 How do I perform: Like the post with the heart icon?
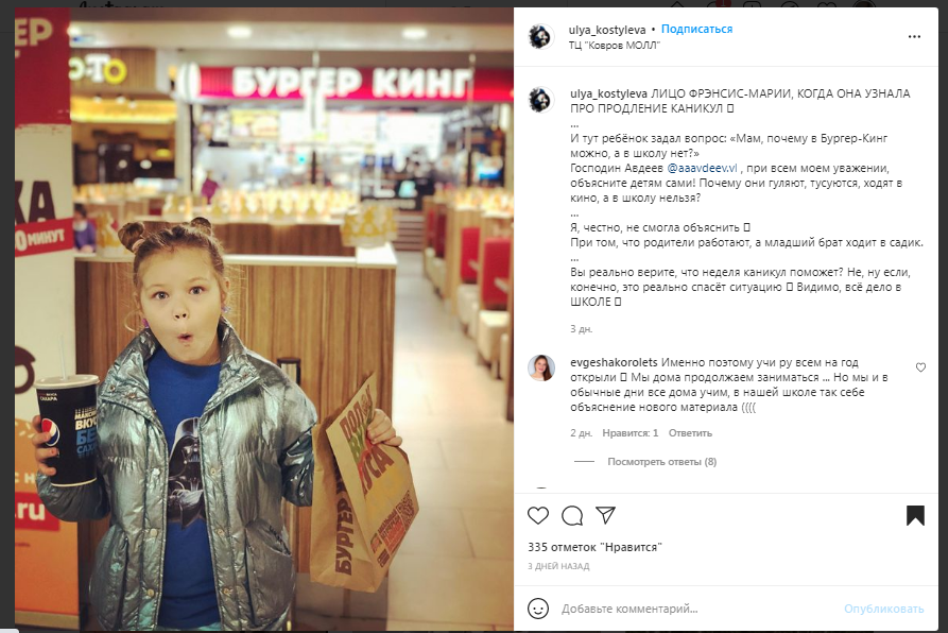(x=538, y=516)
